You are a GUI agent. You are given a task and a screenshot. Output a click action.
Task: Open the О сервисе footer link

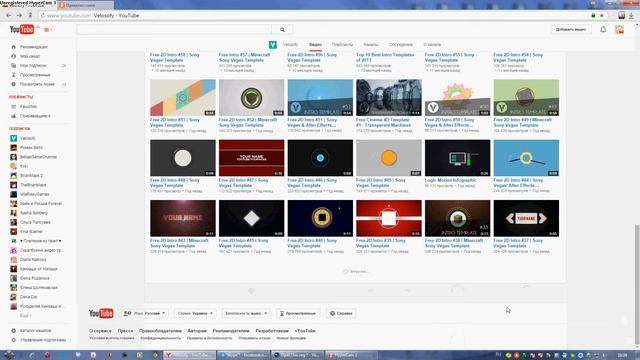(x=100, y=331)
